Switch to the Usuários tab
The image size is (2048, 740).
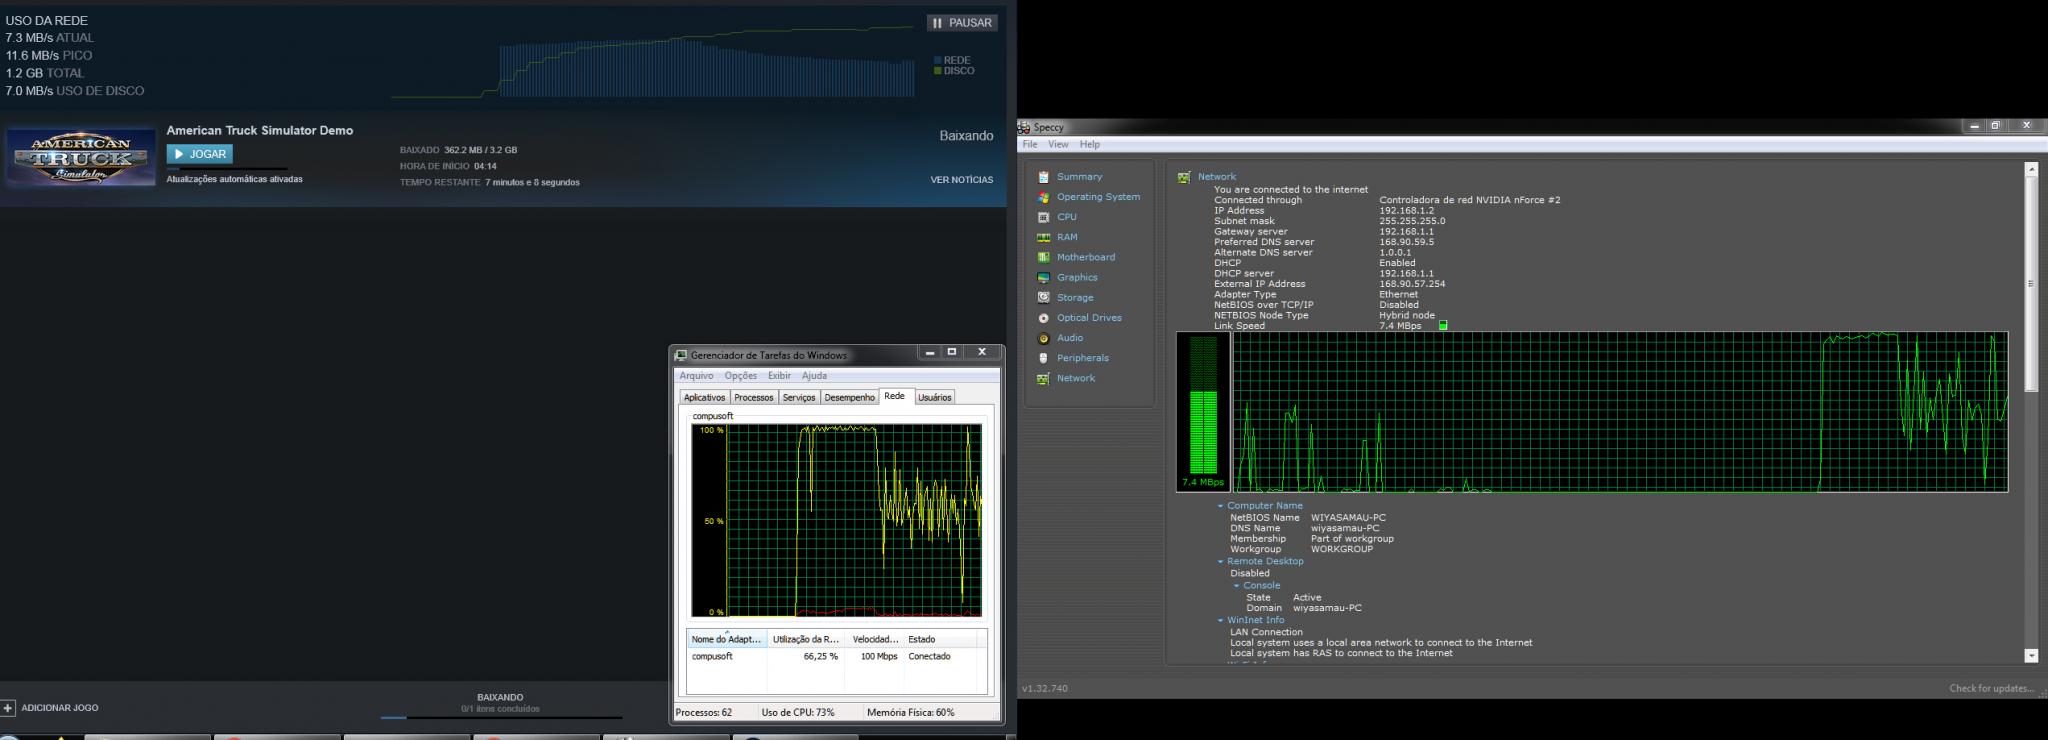click(935, 397)
